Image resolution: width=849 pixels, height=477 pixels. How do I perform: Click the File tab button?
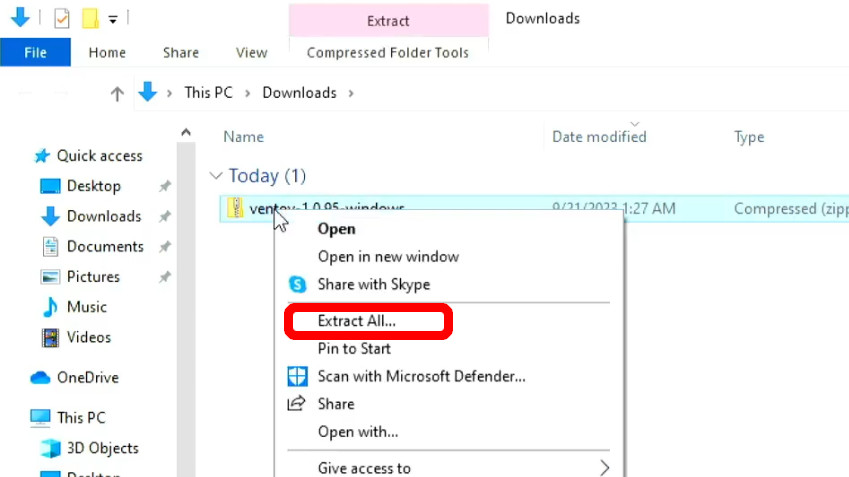click(35, 53)
